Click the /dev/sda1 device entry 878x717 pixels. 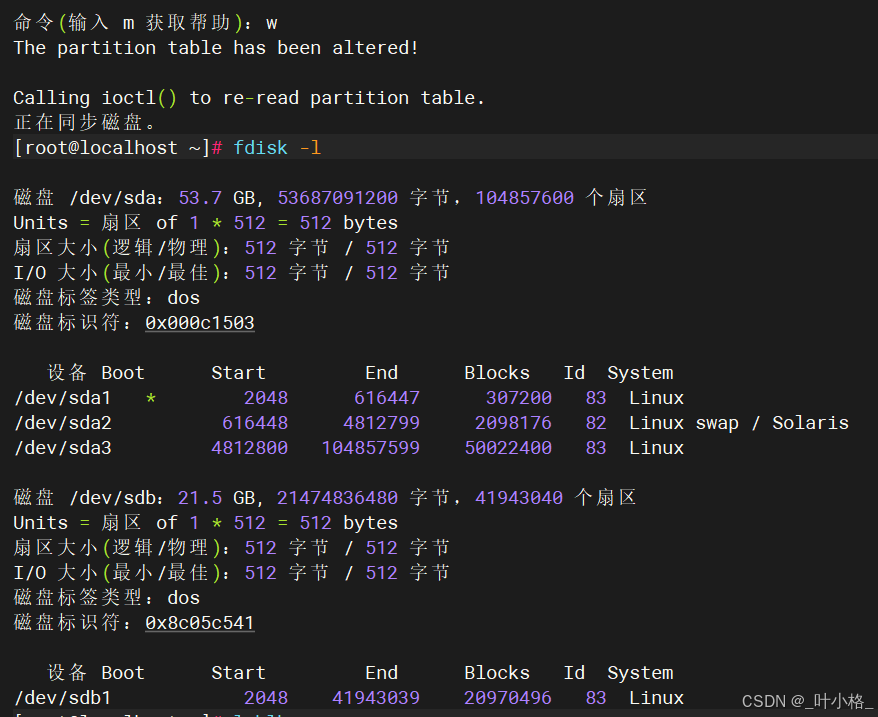click(63, 398)
